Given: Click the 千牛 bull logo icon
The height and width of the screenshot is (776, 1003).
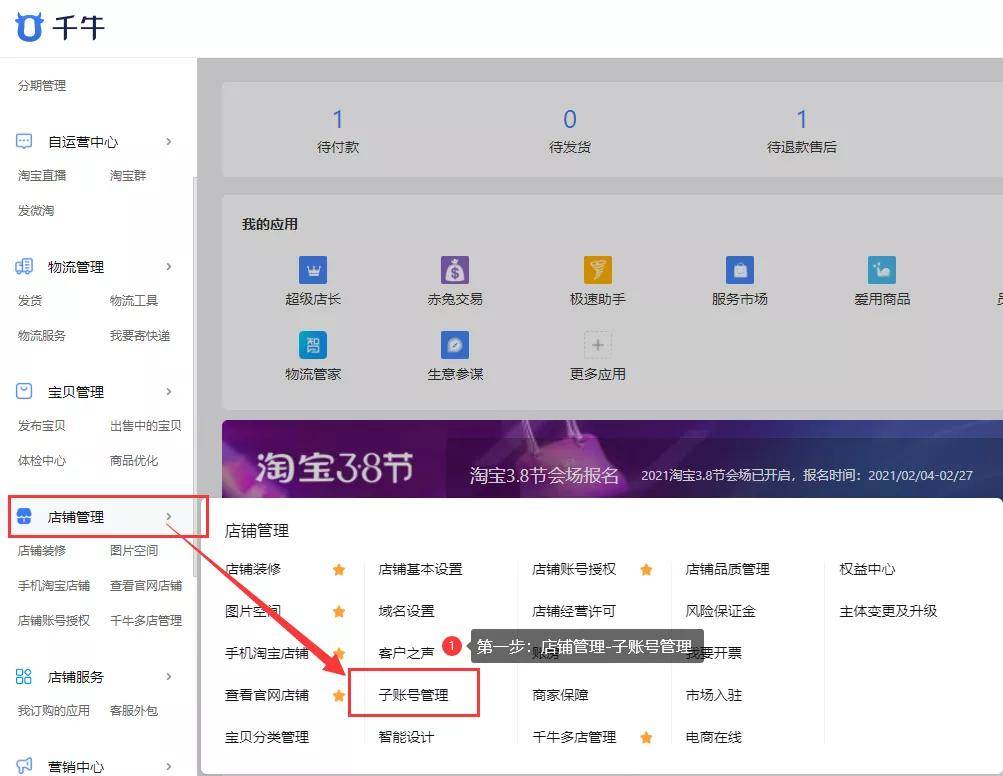Looking at the screenshot, I should click(29, 27).
